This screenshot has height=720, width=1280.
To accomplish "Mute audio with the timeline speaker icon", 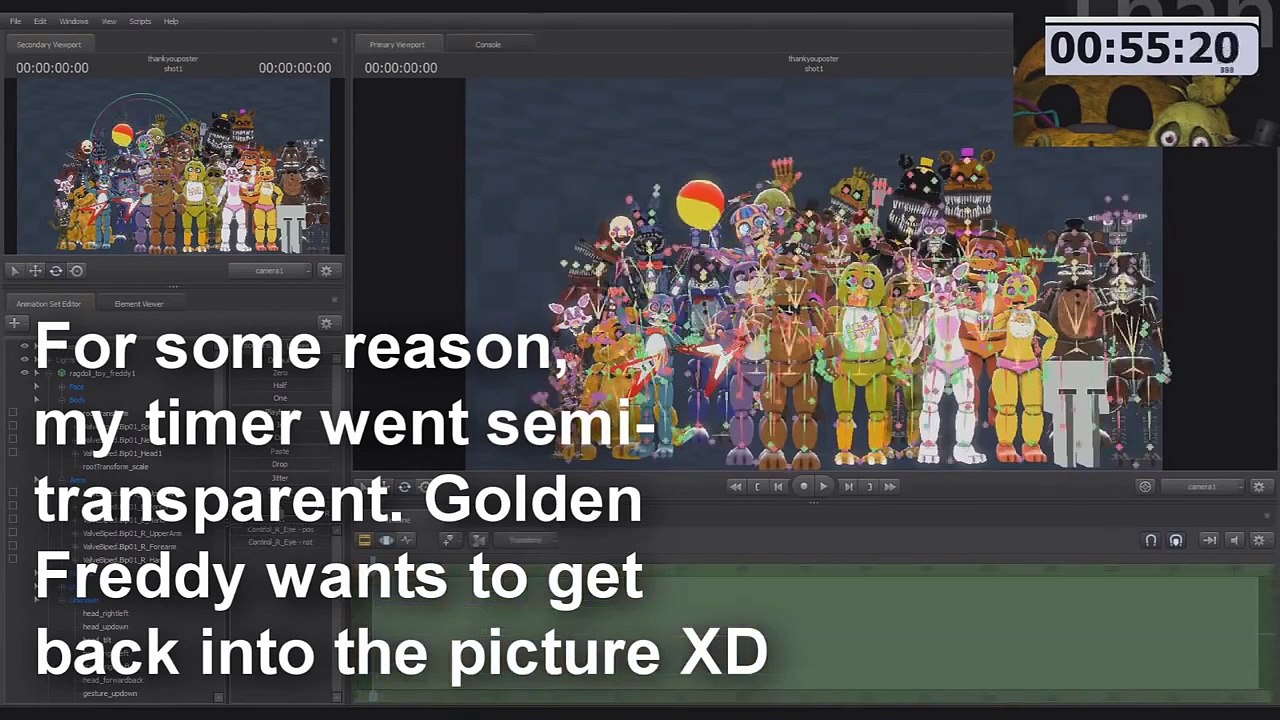I will (1234, 540).
